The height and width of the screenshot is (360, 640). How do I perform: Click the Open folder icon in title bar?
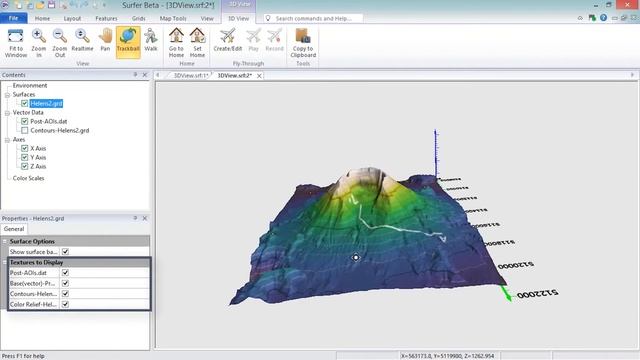click(40, 5)
